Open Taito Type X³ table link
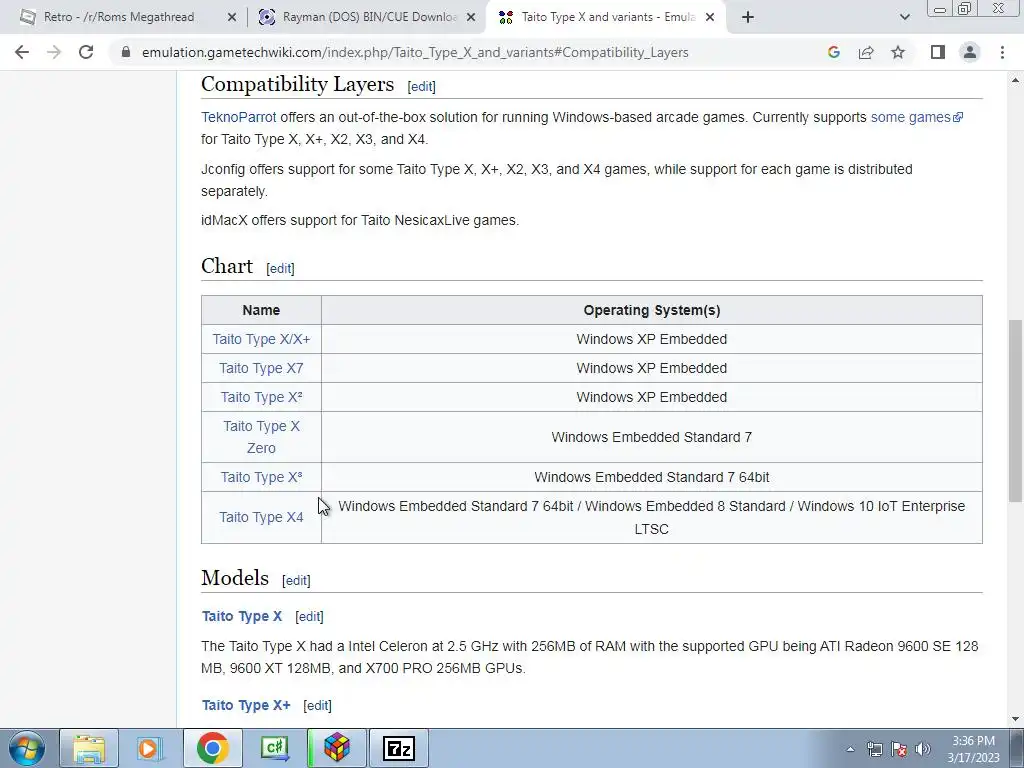Image resolution: width=1024 pixels, height=768 pixels. [x=261, y=477]
